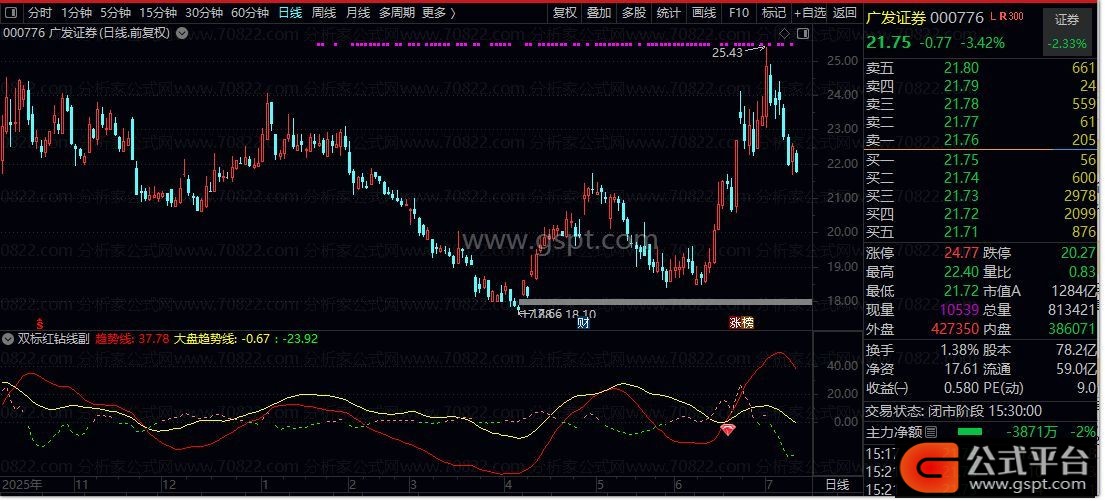
Task: Select the 日线 daily chart tab
Action: (290, 12)
